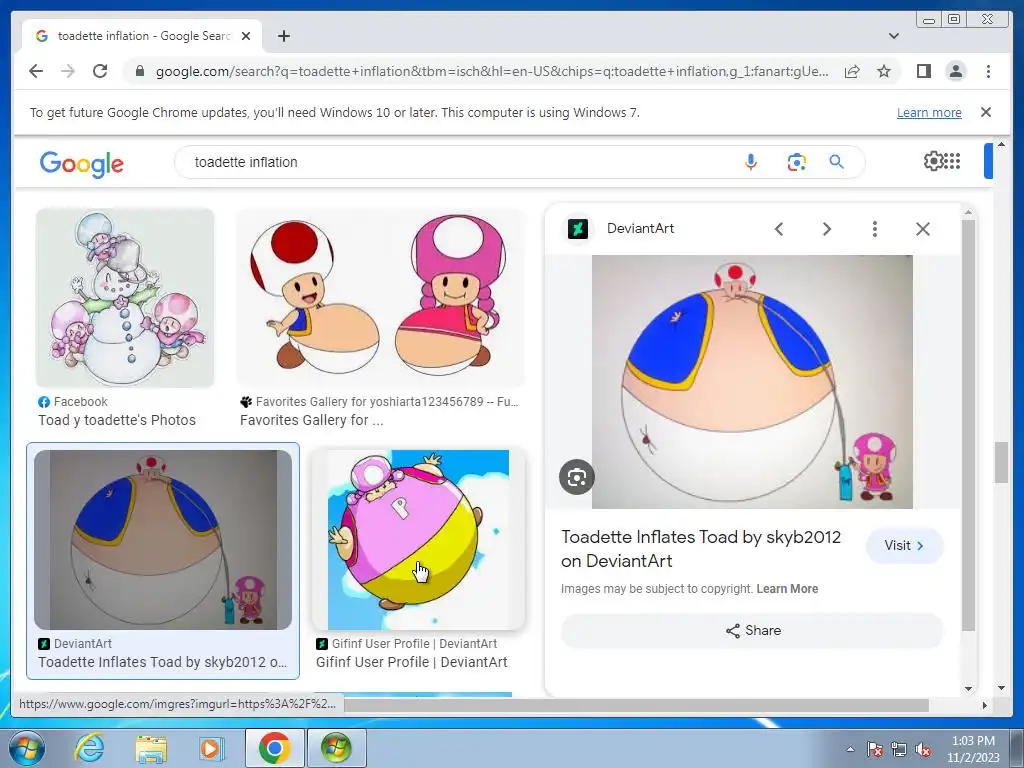Close the toadette inflation tab

click(246, 36)
